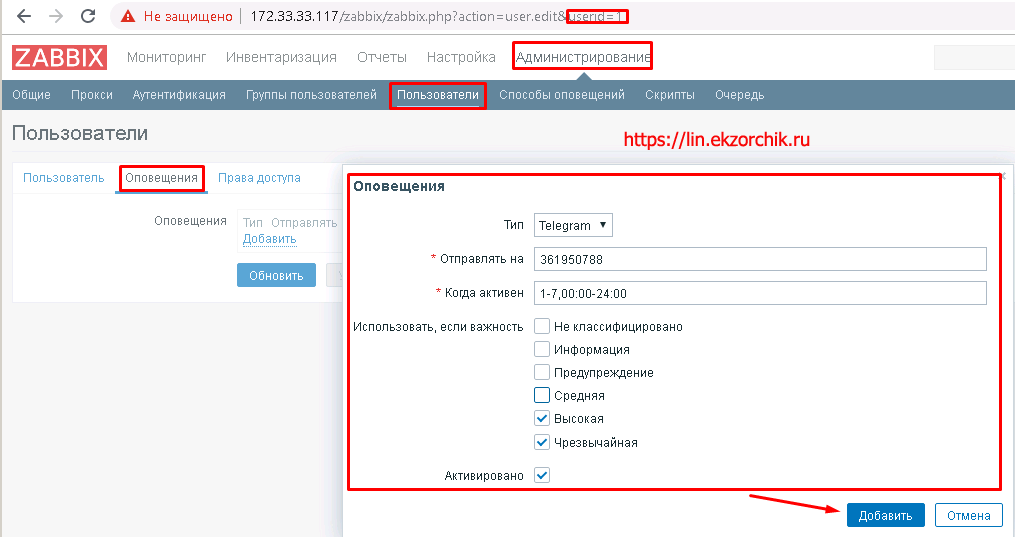Switch to the Права доступа tab
Image resolution: width=1015 pixels, height=537 pixels.
pos(259,178)
